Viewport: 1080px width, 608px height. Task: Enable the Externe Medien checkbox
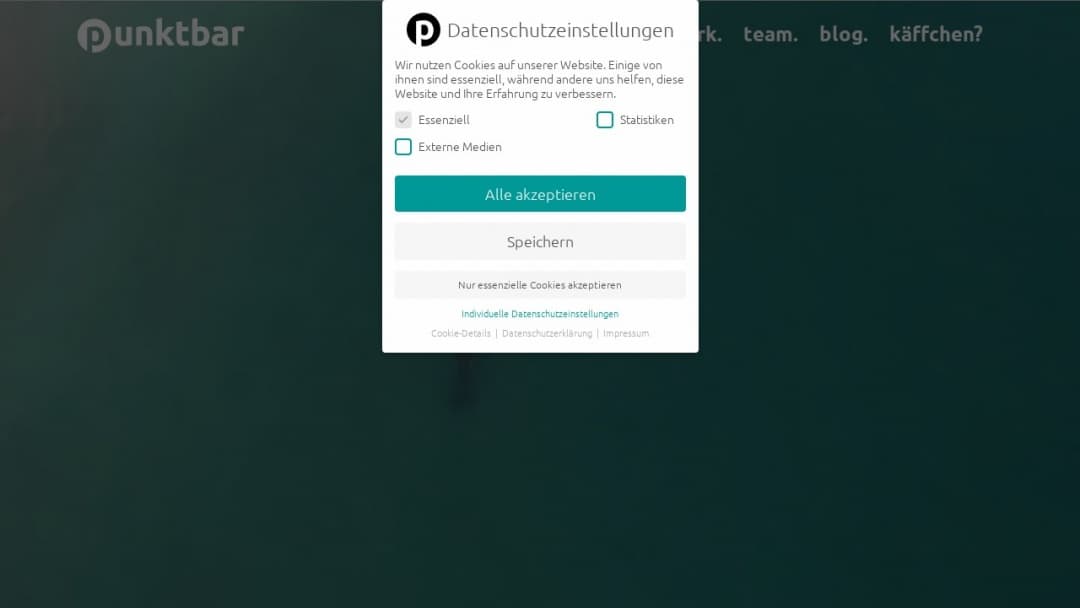click(403, 146)
